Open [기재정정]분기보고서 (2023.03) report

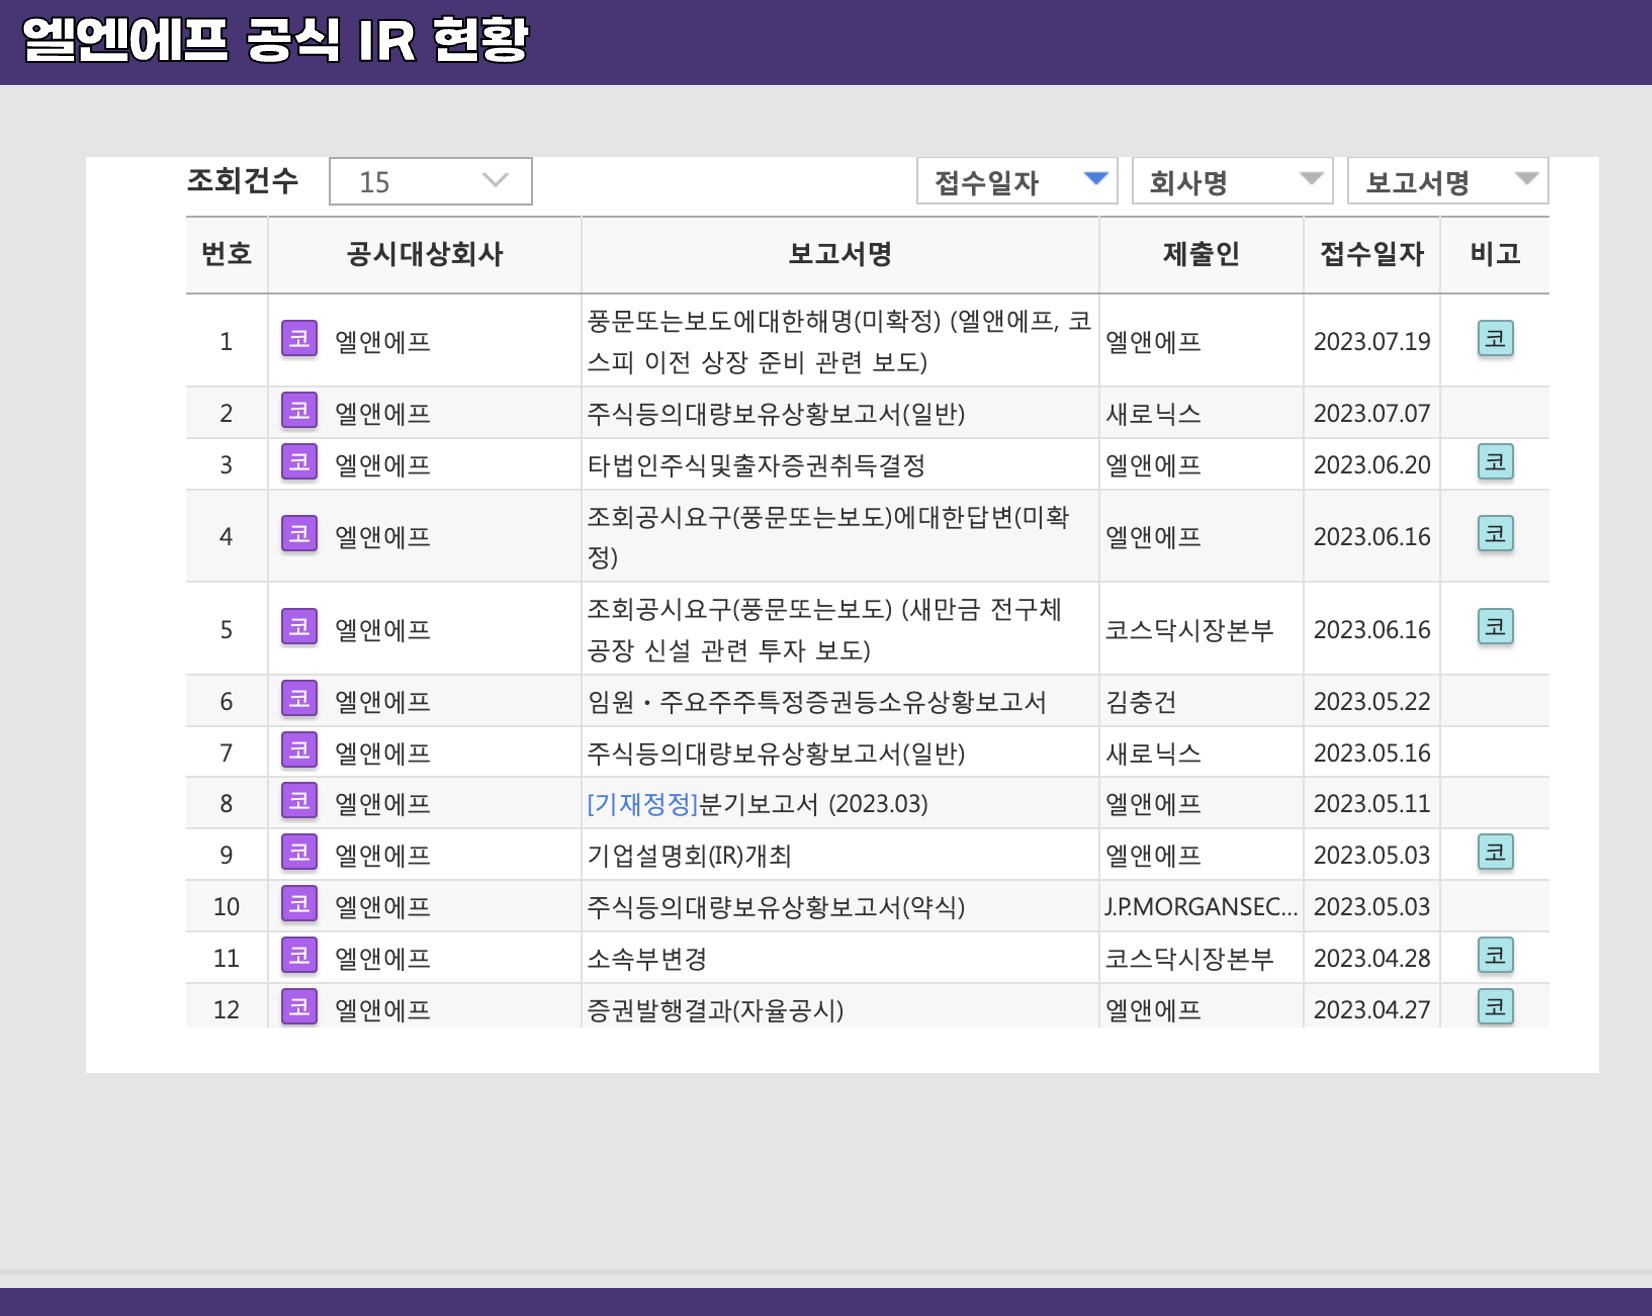click(x=758, y=804)
